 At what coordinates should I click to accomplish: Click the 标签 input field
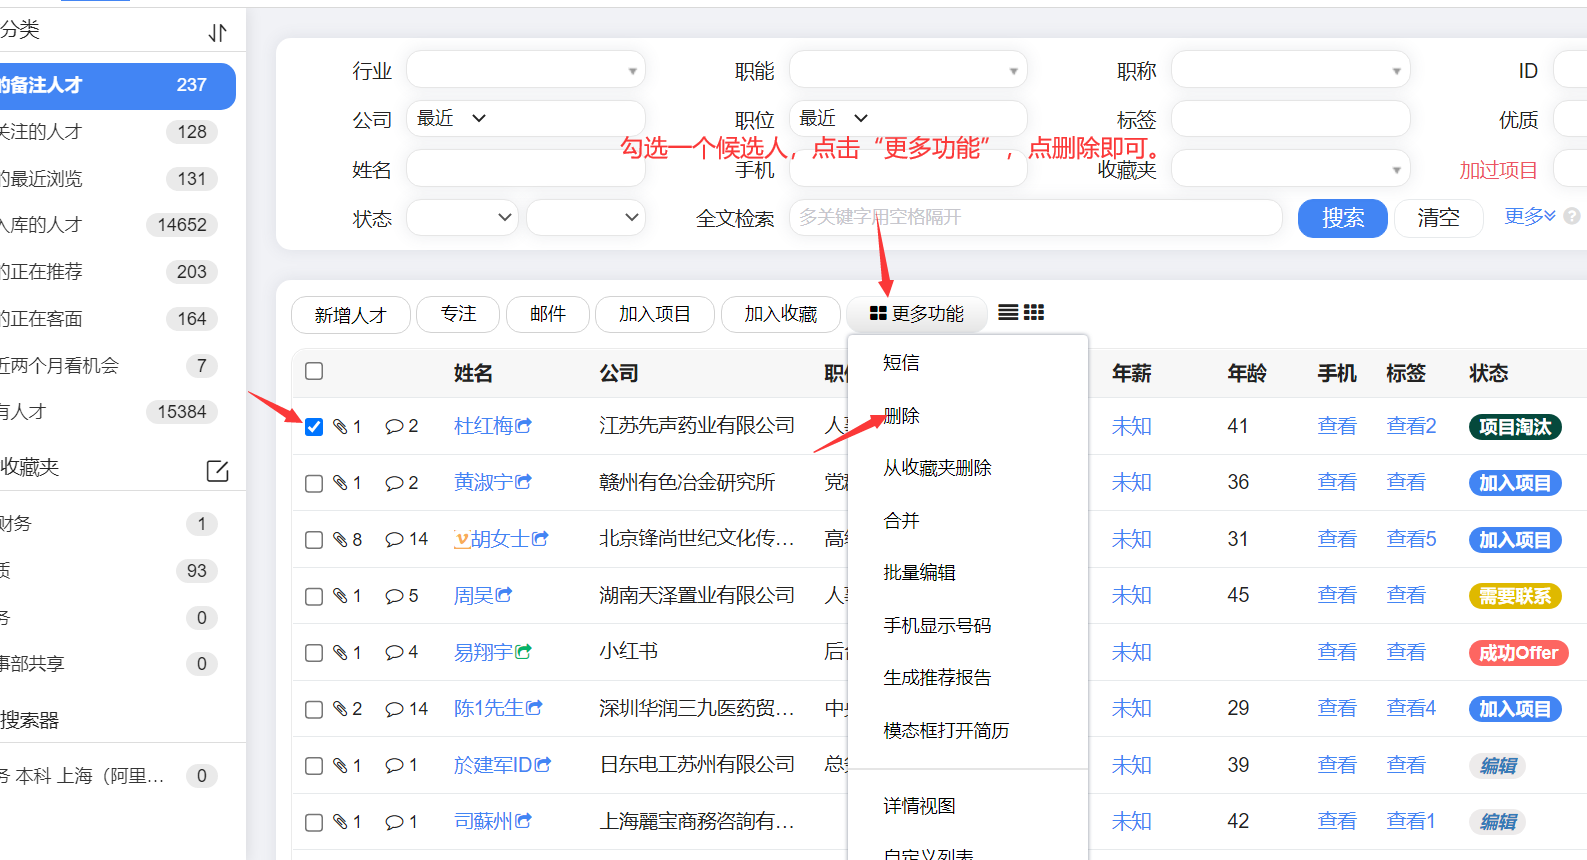pos(1290,119)
